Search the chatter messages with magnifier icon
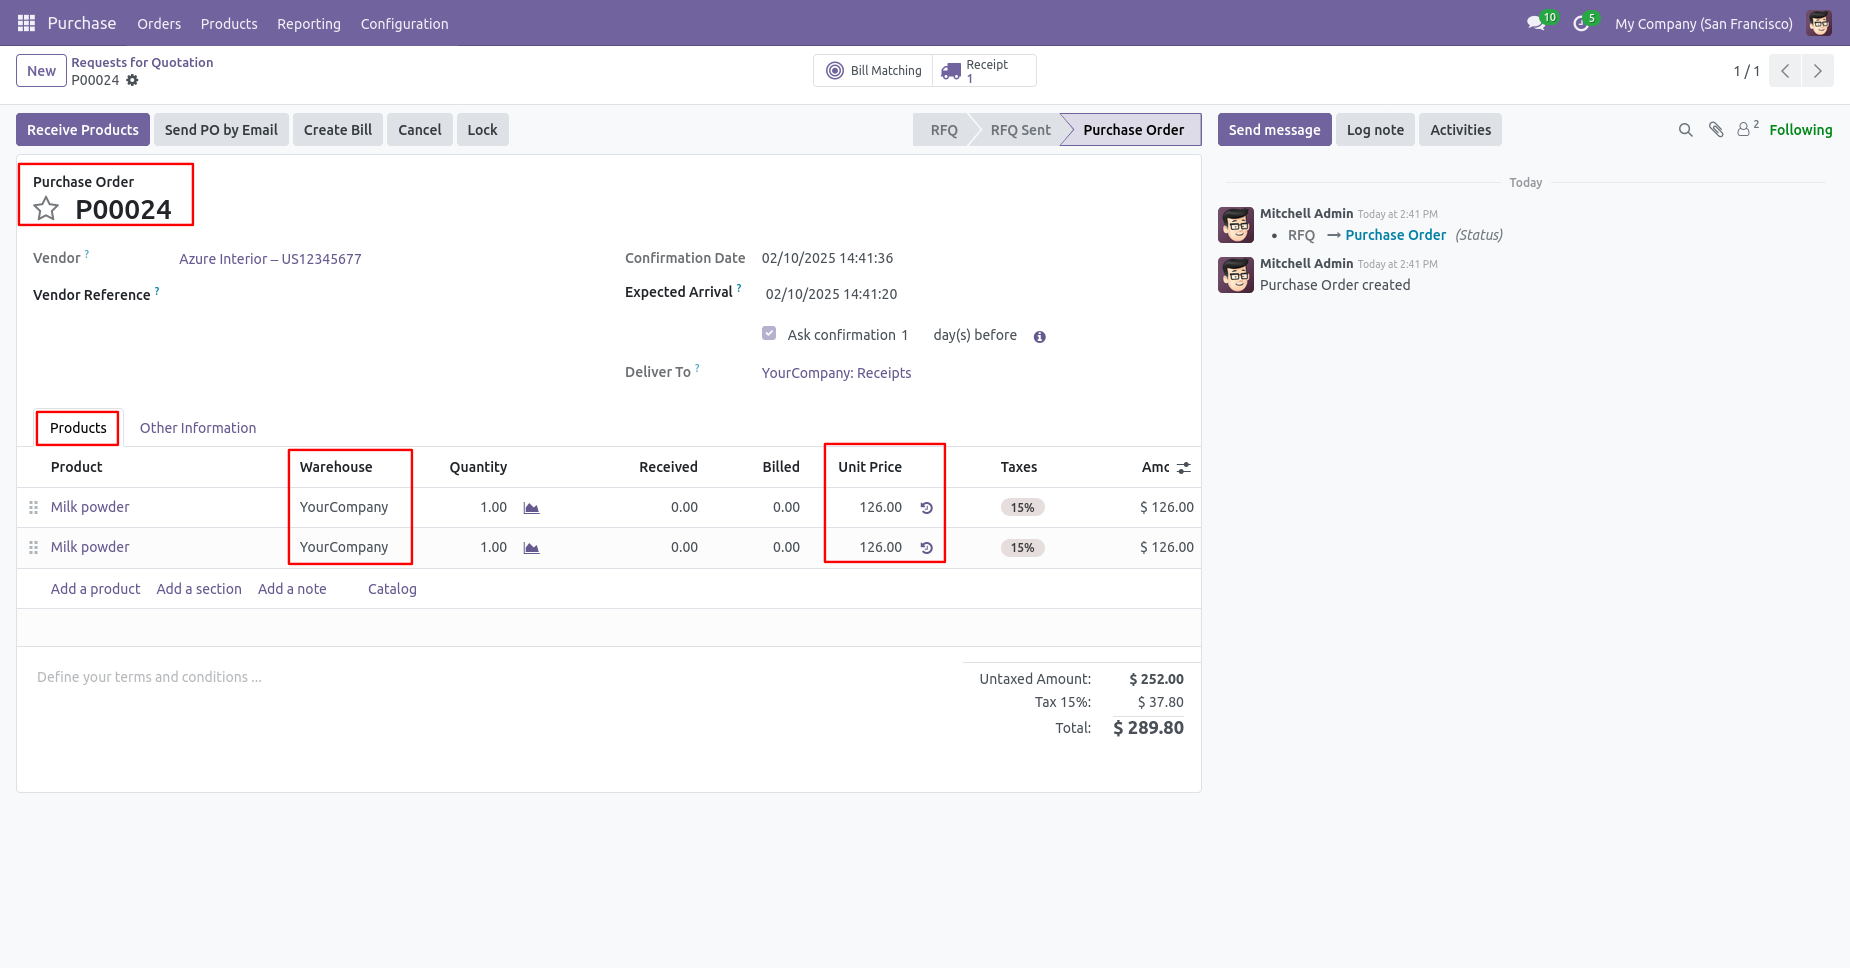The height and width of the screenshot is (968, 1850). [1685, 130]
